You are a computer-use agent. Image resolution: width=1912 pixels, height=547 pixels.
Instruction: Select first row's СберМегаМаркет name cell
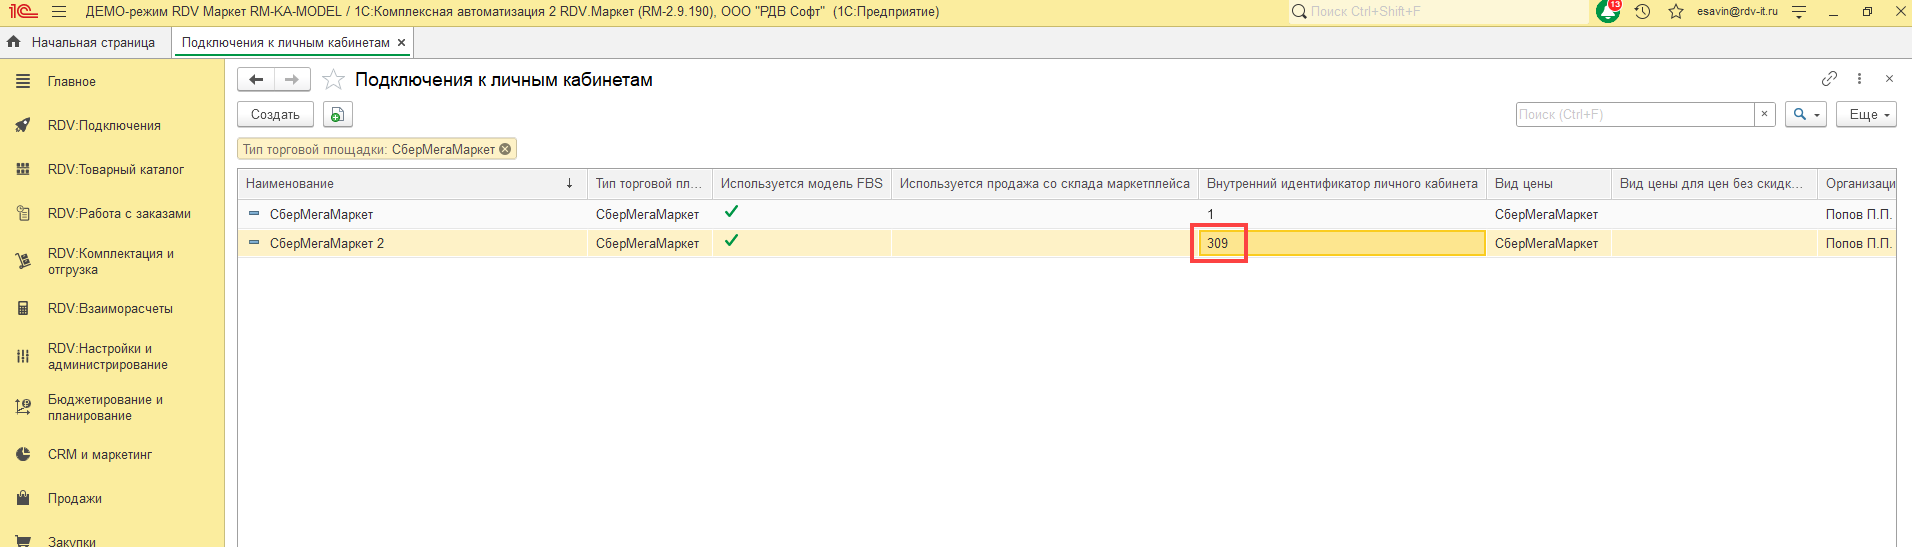412,214
